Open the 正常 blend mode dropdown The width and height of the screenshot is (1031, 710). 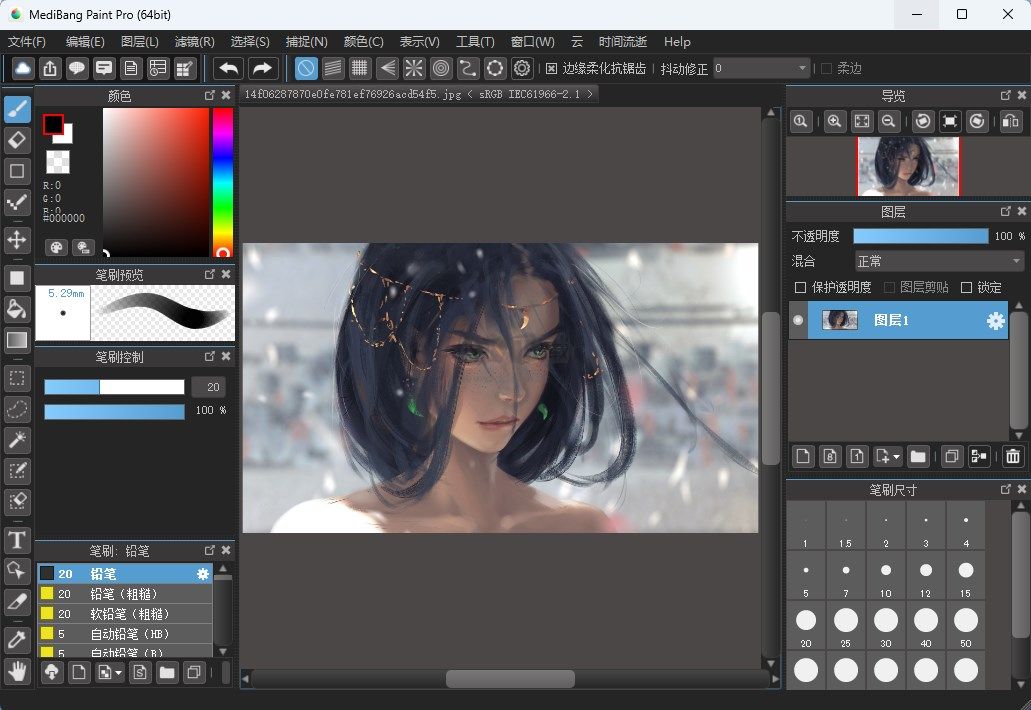tap(938, 261)
